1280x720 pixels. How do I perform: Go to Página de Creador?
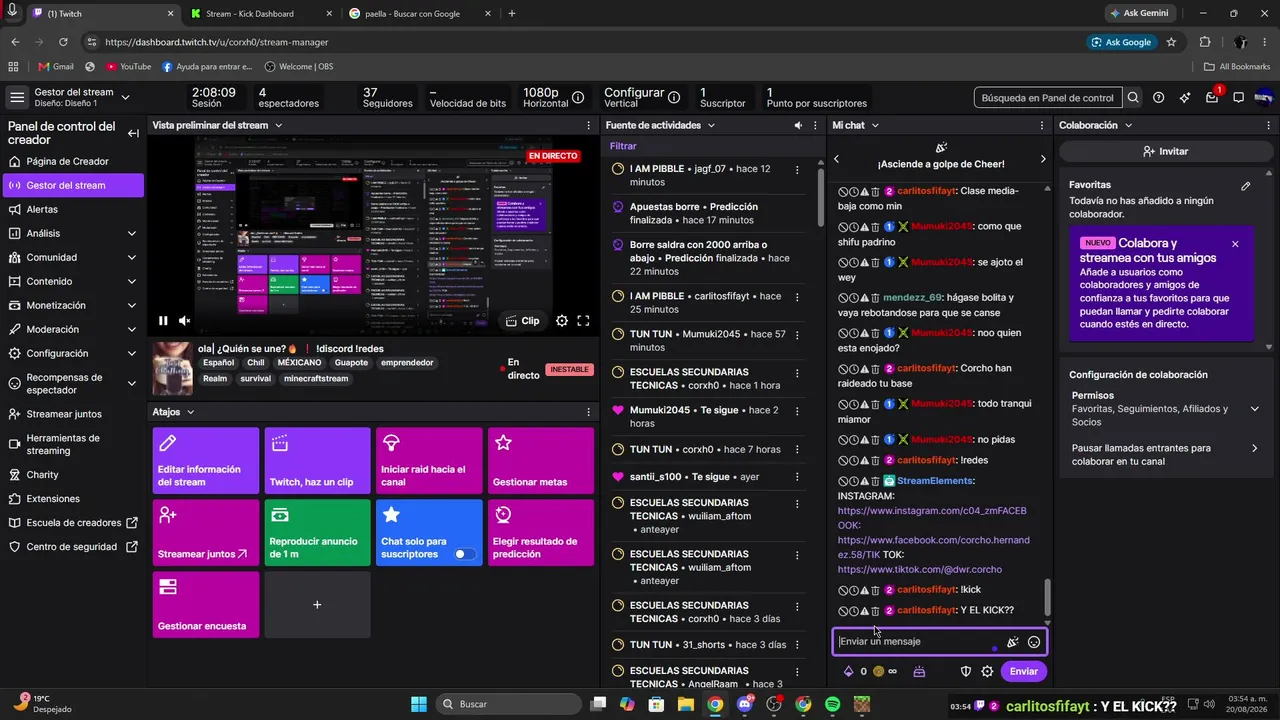(72, 161)
